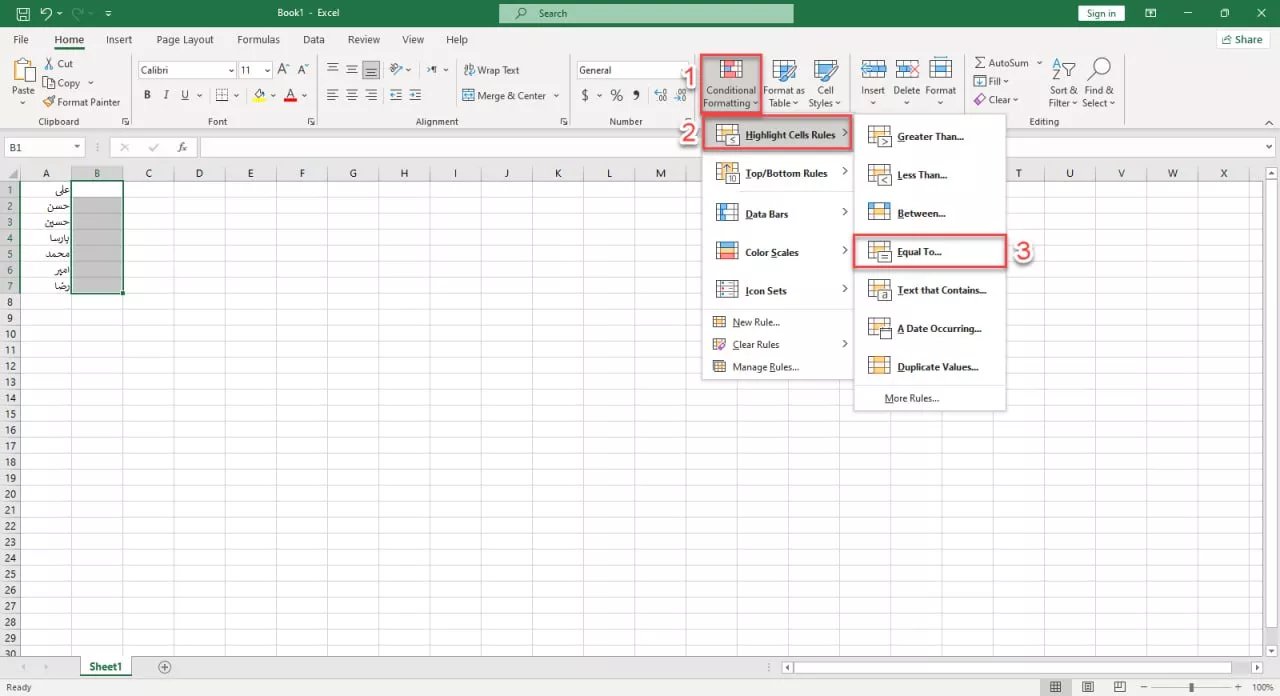Select Text that Contains... rule

(x=929, y=290)
